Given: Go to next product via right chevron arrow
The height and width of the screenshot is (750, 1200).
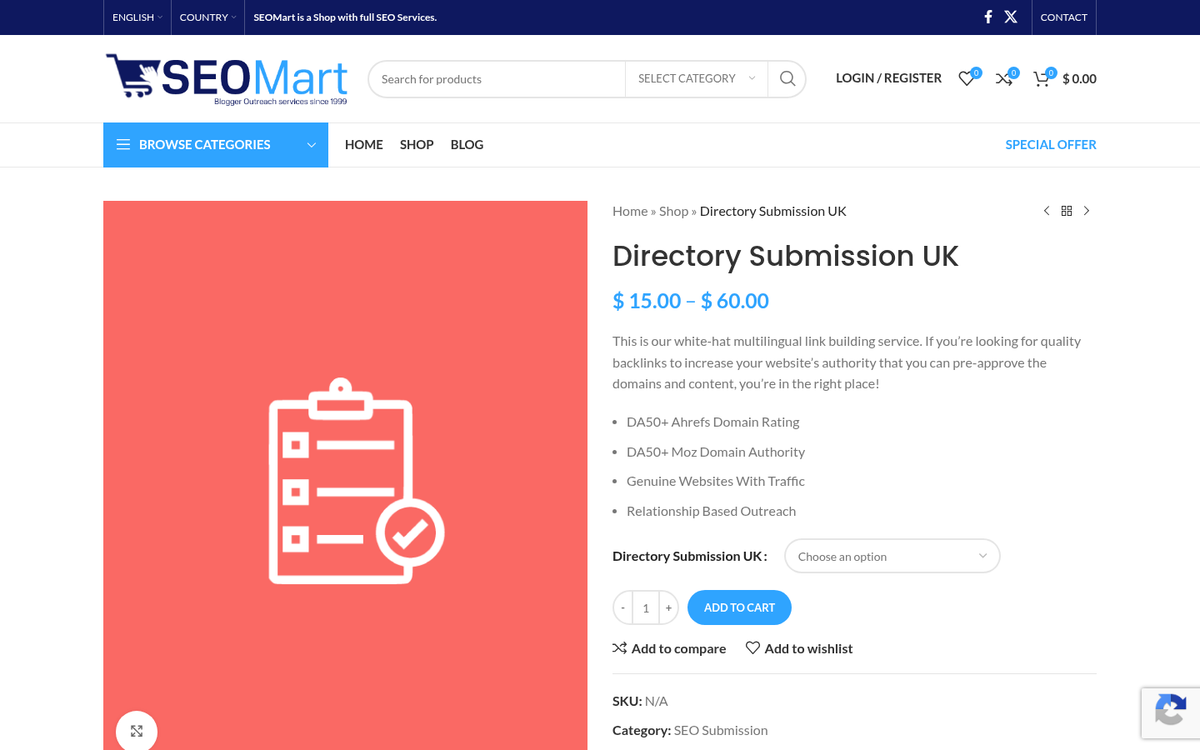Looking at the screenshot, I should click(1087, 211).
